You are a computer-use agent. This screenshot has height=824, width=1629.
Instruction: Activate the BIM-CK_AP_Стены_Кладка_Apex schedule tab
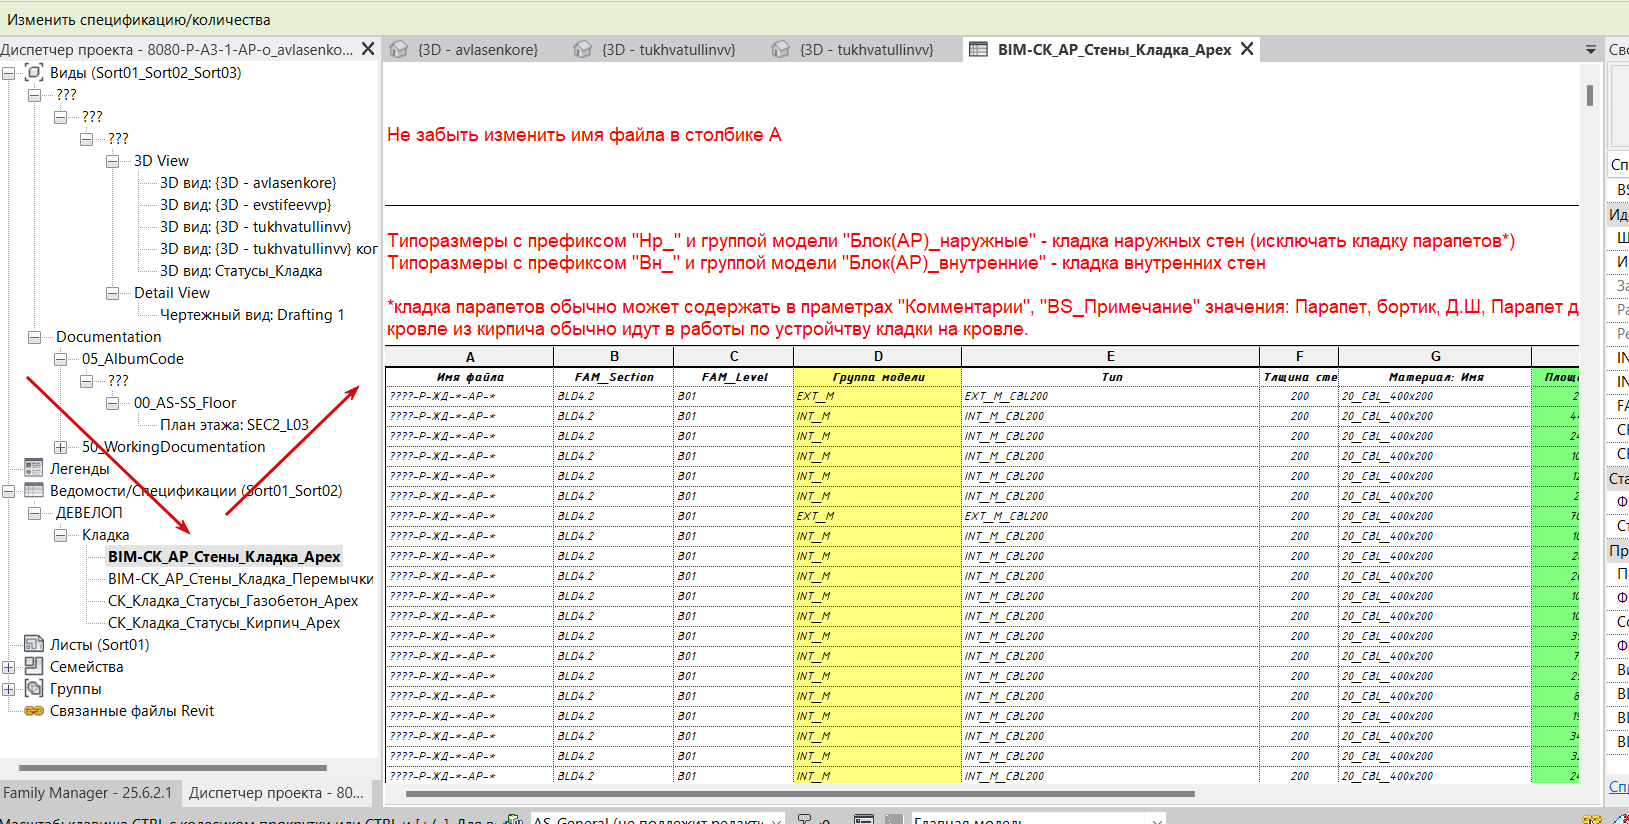pyautogui.click(x=1113, y=49)
